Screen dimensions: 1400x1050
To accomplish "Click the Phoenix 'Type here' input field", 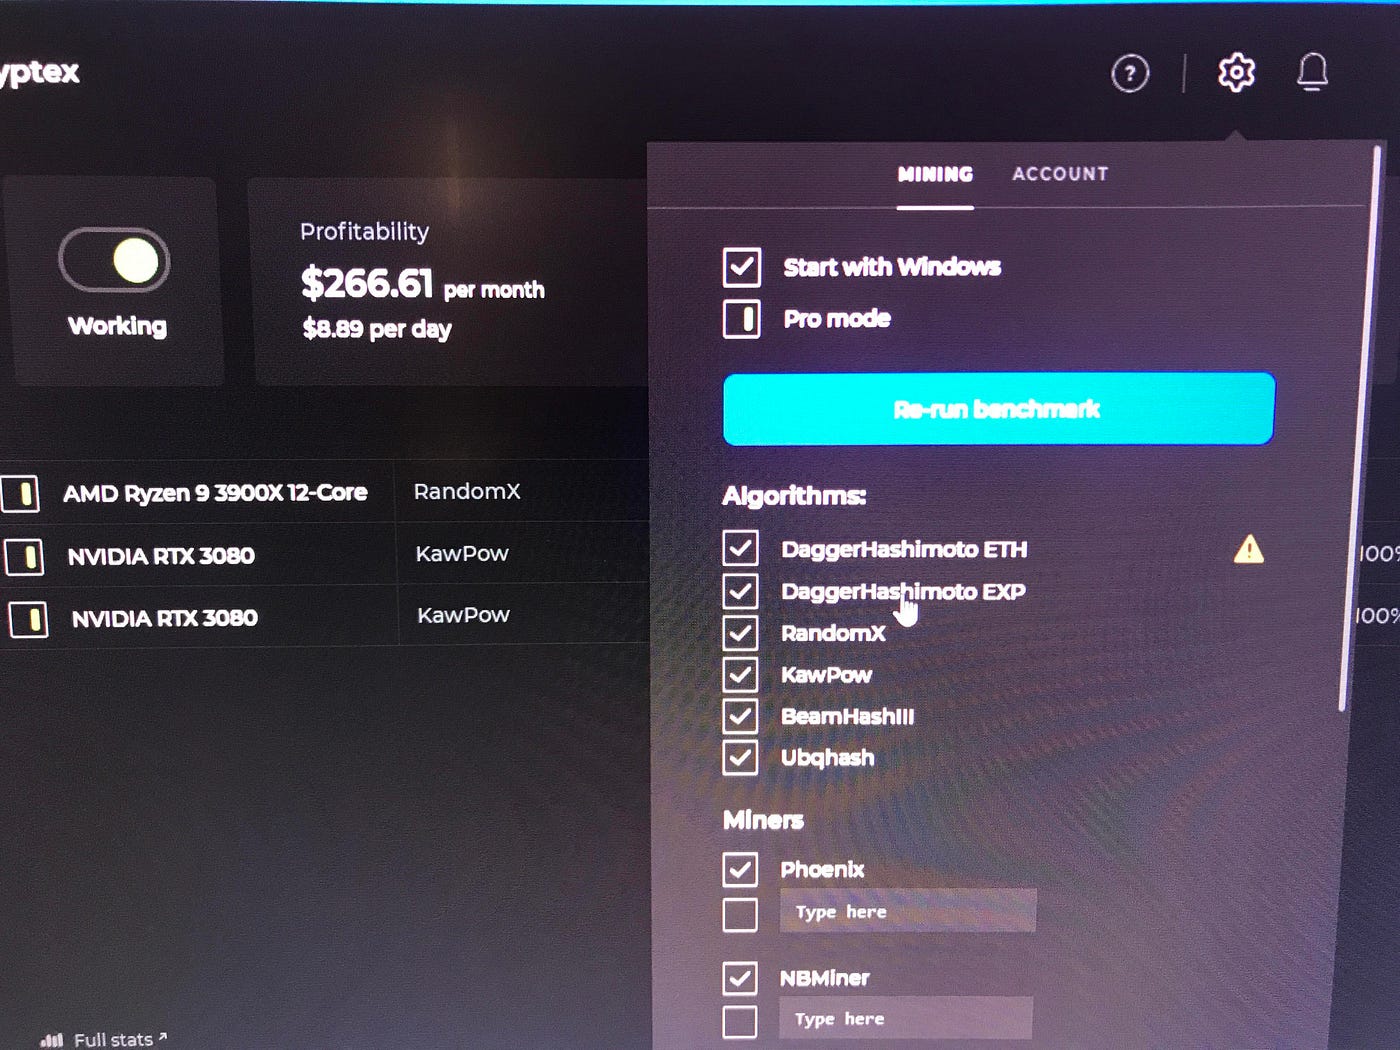I will [x=907, y=911].
